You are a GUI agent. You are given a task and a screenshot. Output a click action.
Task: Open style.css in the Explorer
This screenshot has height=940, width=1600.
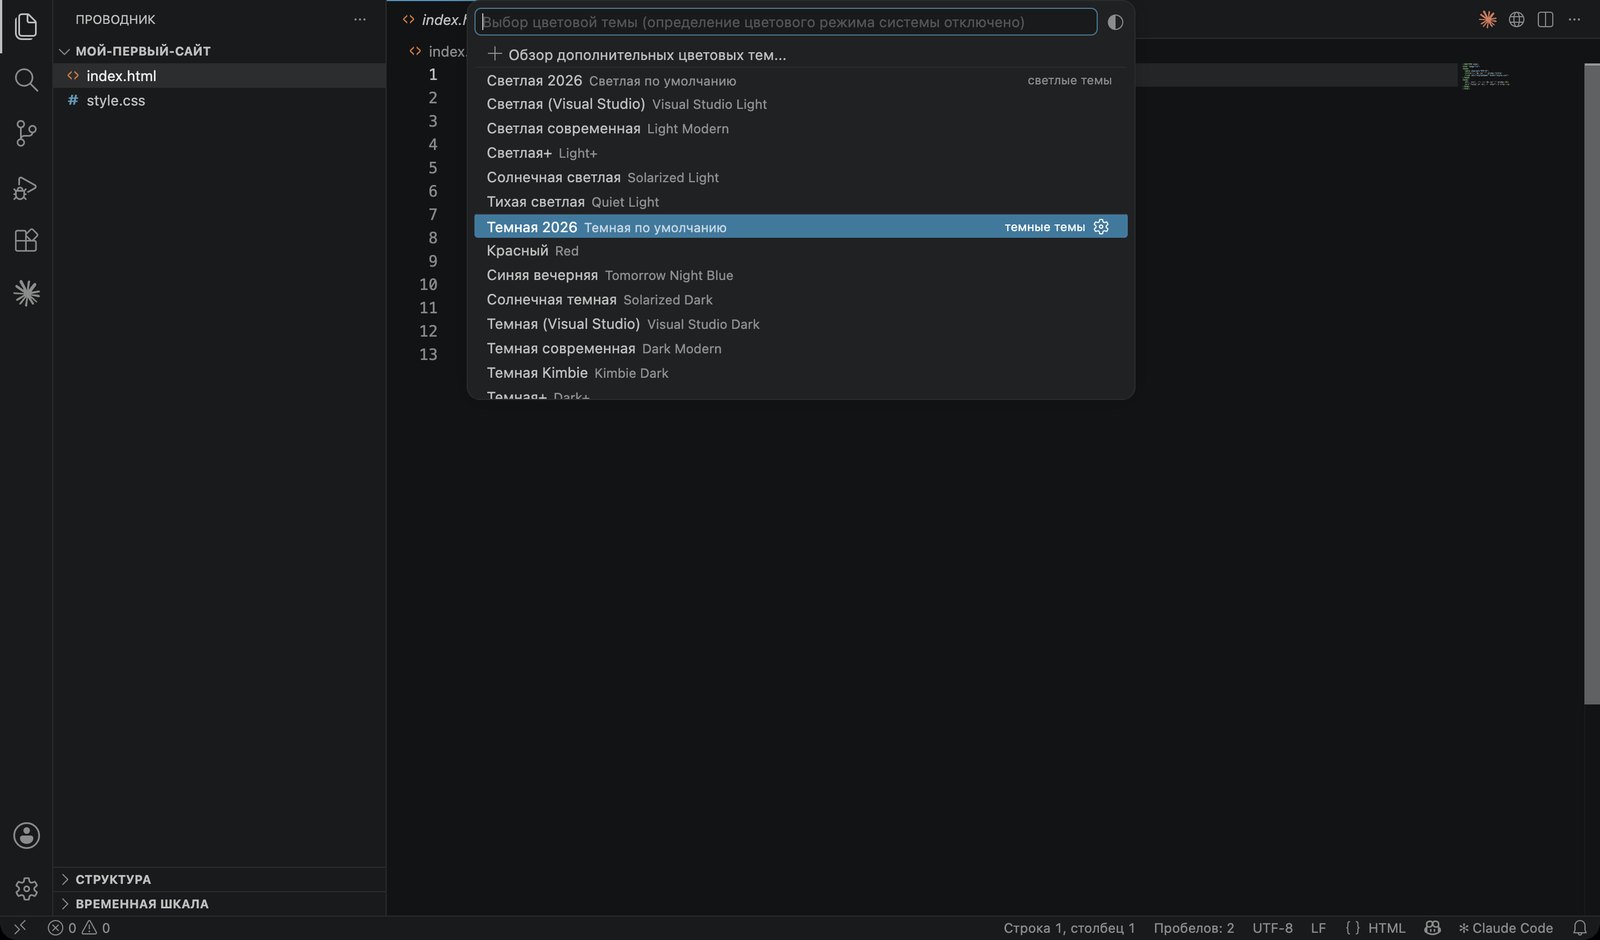point(116,100)
